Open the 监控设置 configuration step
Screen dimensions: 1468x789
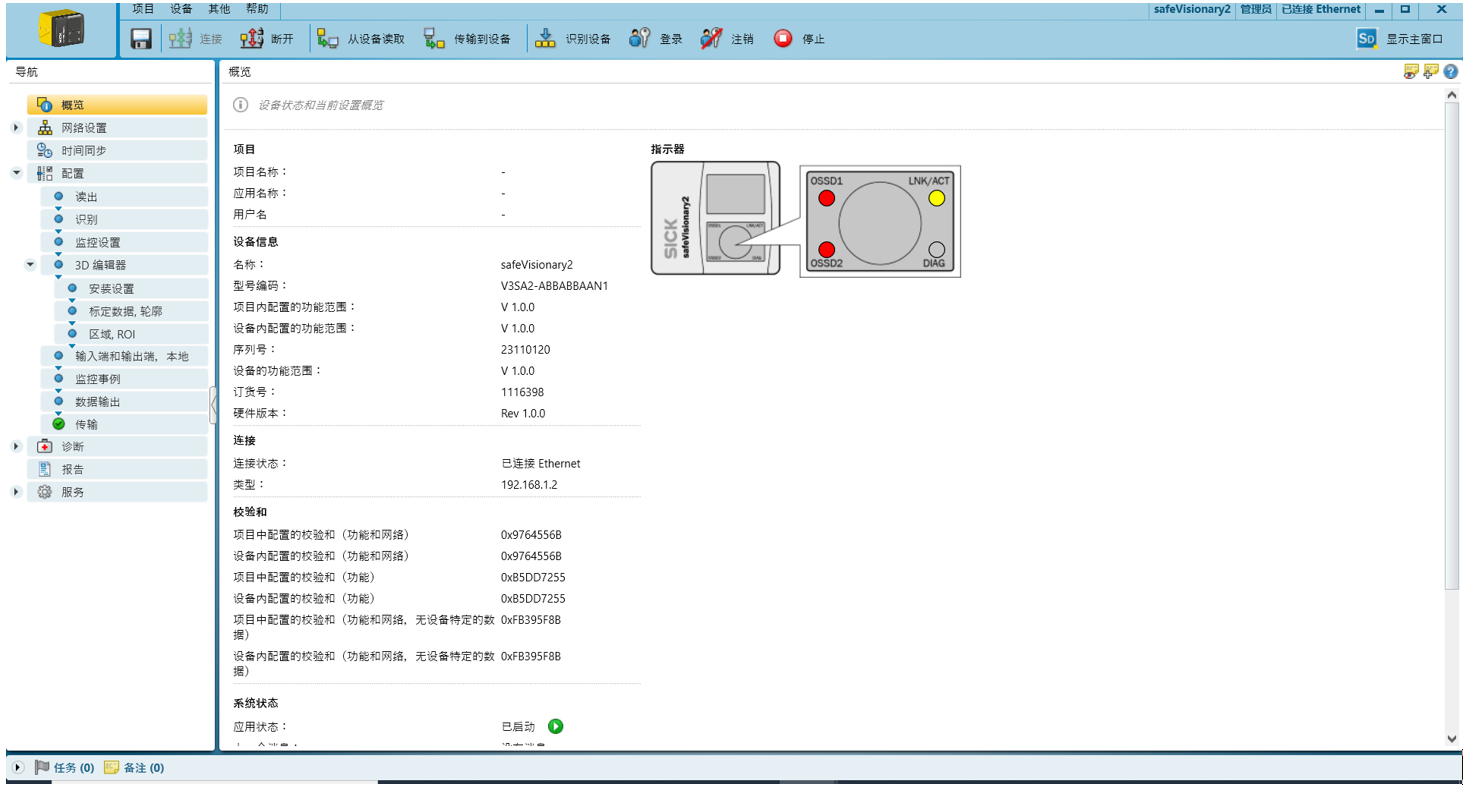(124, 242)
